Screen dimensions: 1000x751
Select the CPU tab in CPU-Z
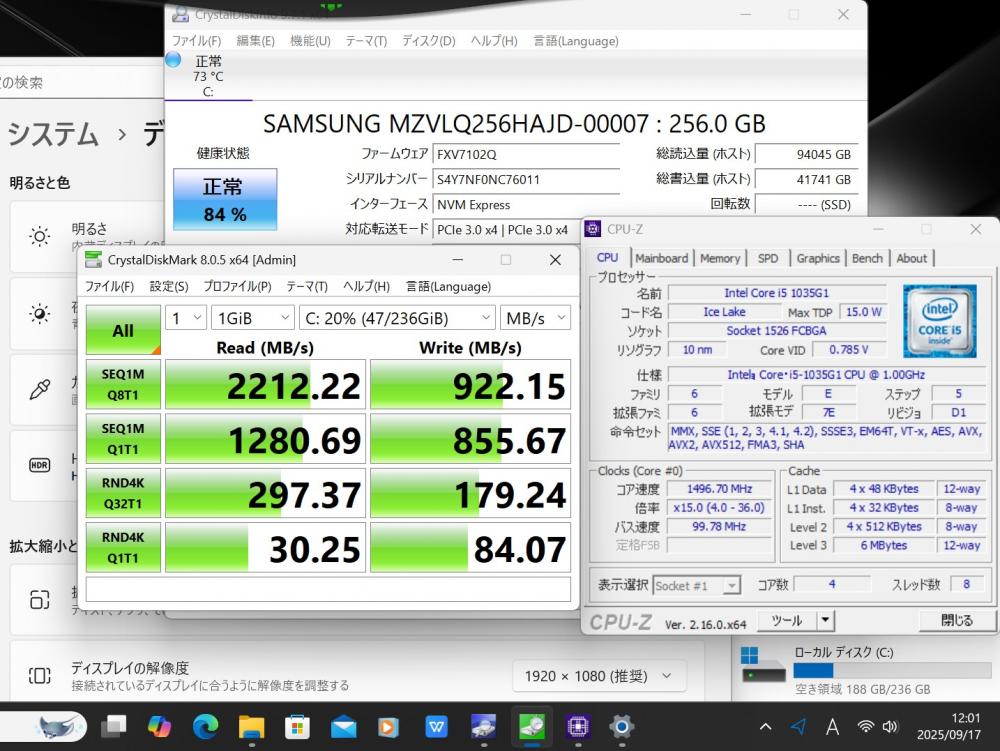click(608, 258)
